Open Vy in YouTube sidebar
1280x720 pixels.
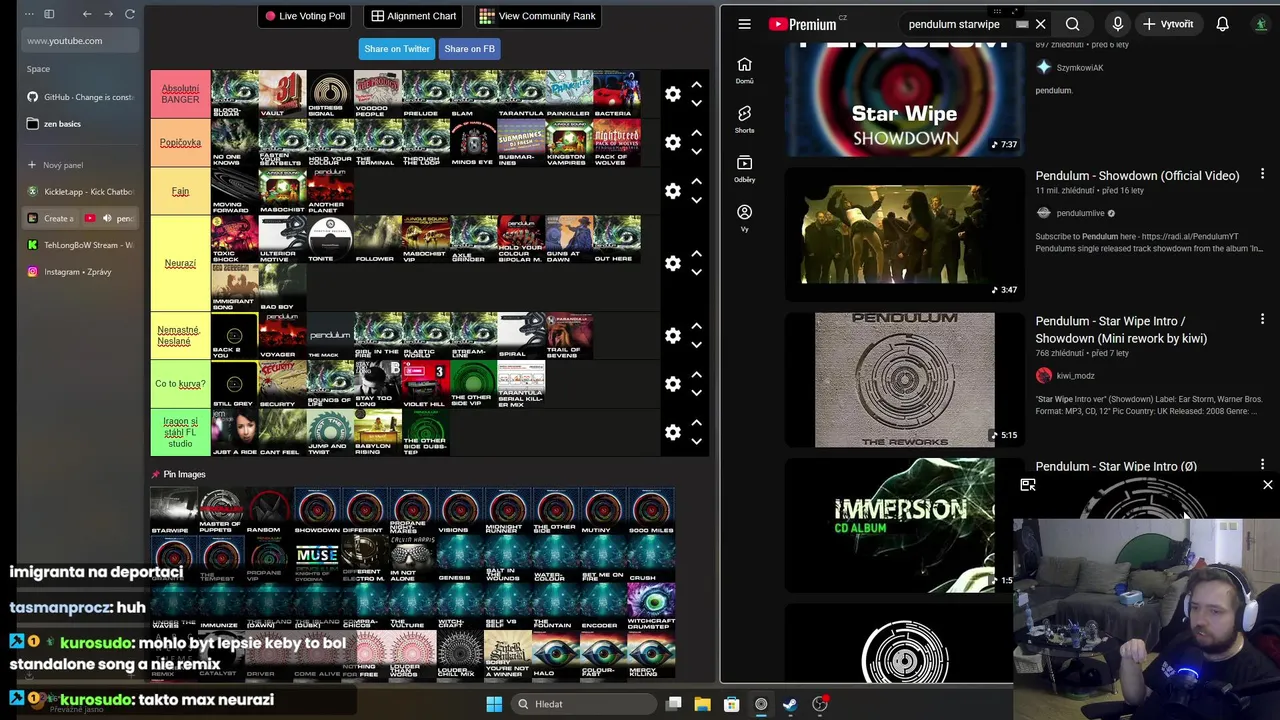744,218
